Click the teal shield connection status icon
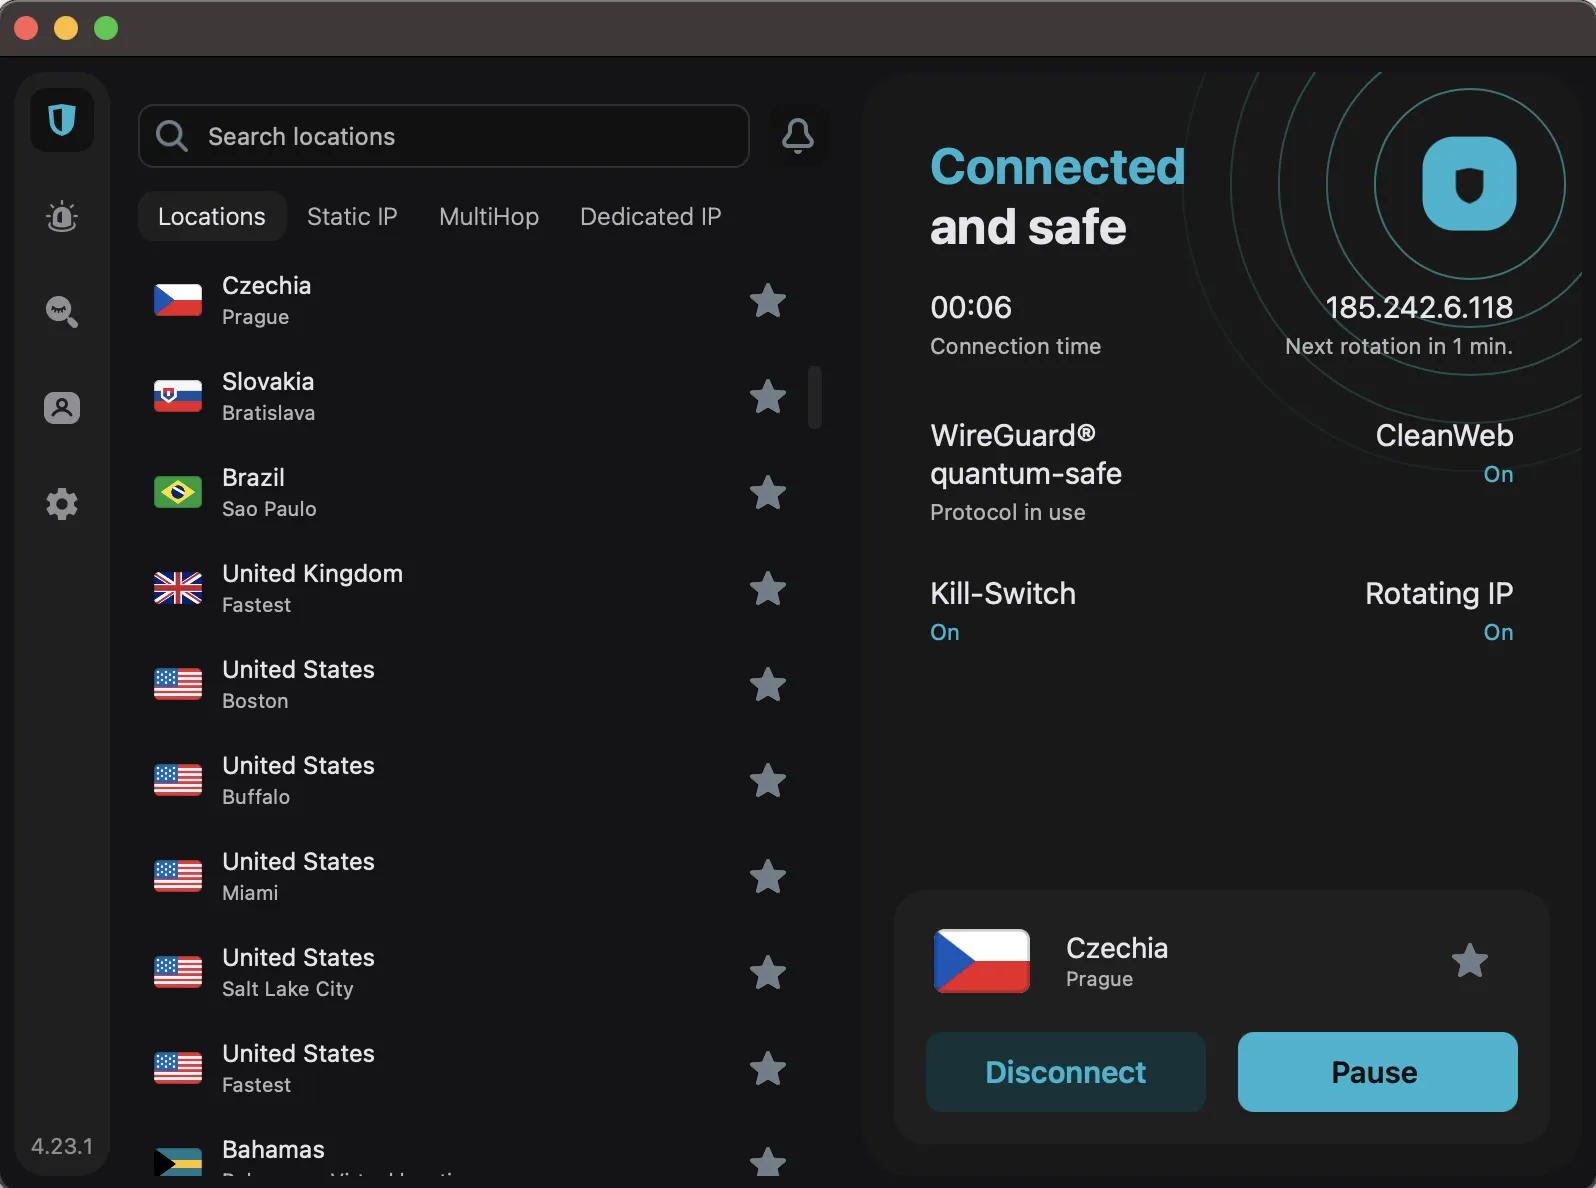 [1469, 184]
